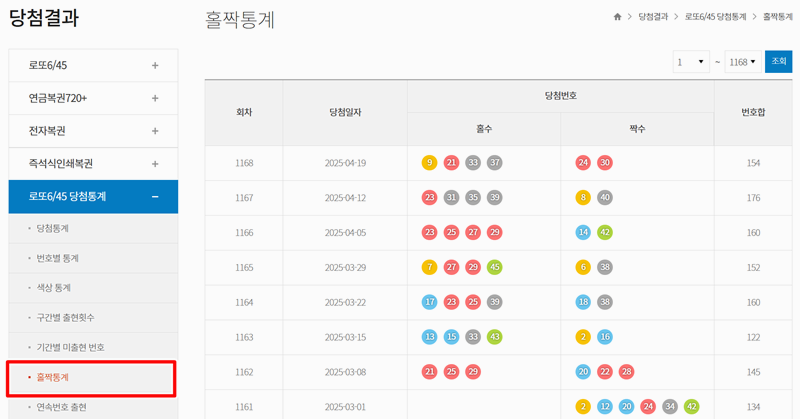Click the 연금복권720+ sidebar menu label
The image size is (800, 419).
coord(58,98)
